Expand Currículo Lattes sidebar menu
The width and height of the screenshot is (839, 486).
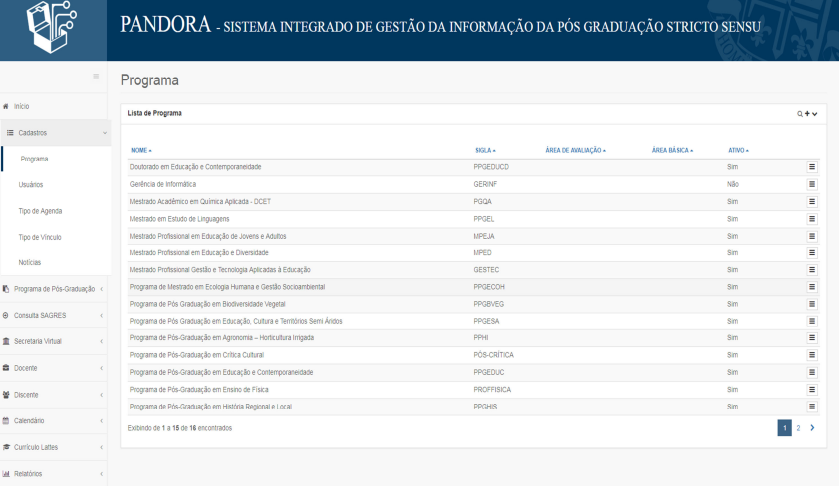coord(54,447)
